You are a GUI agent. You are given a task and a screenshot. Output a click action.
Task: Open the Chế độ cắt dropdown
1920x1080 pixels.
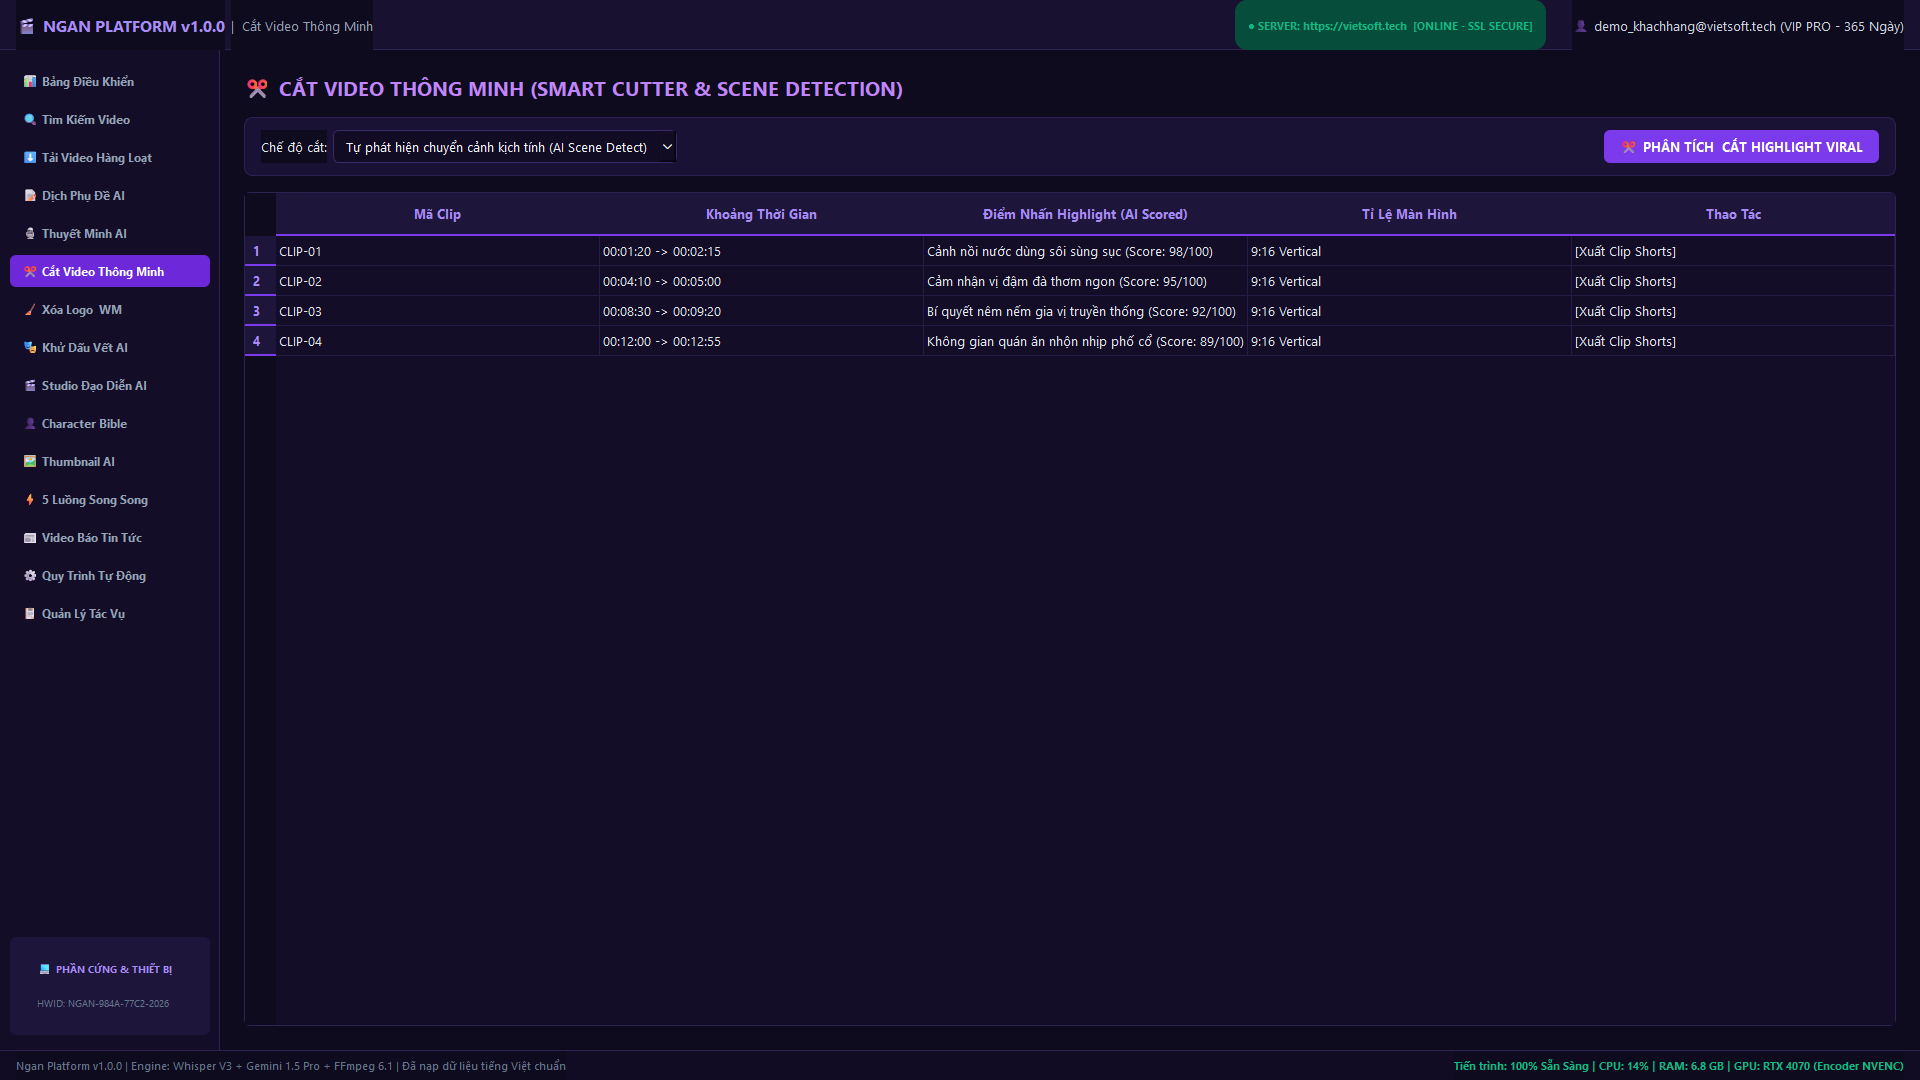click(x=505, y=147)
